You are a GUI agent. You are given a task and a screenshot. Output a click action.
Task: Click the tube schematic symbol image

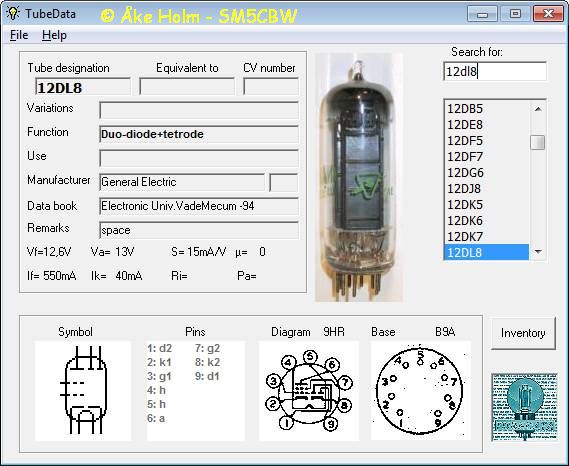pos(83,391)
